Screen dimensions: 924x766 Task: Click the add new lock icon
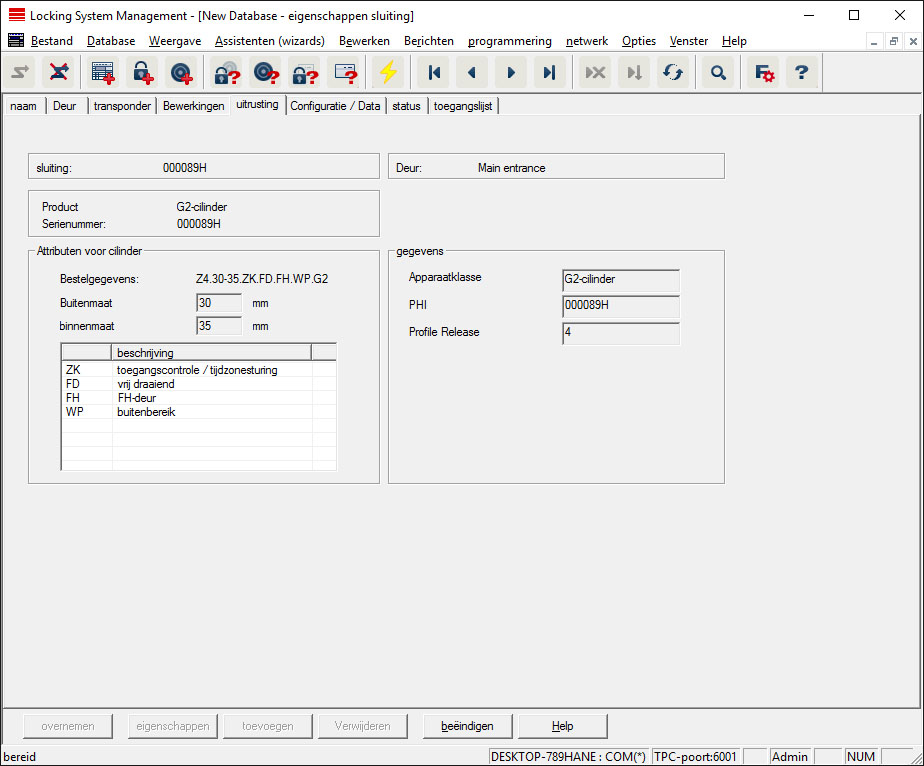click(141, 73)
